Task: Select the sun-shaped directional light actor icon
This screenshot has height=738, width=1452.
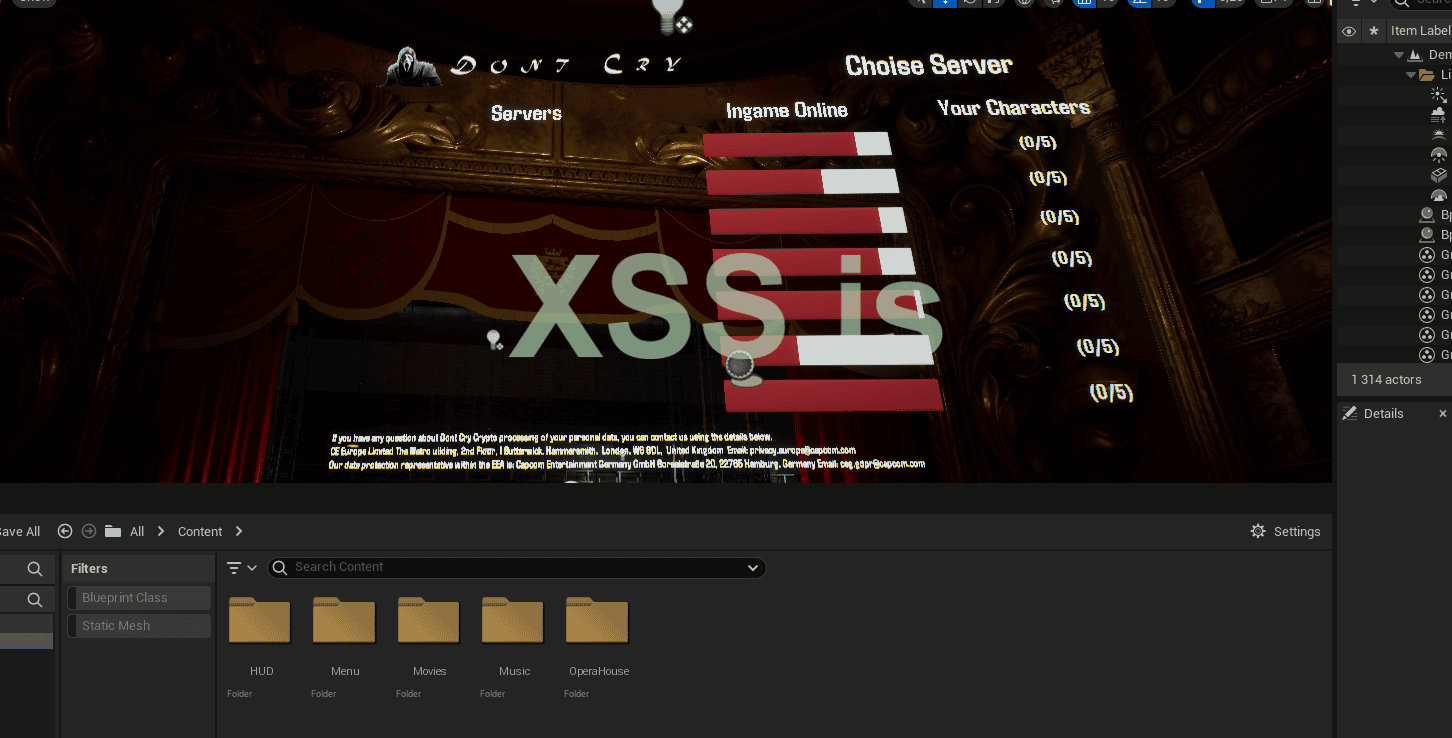Action: 1439,95
